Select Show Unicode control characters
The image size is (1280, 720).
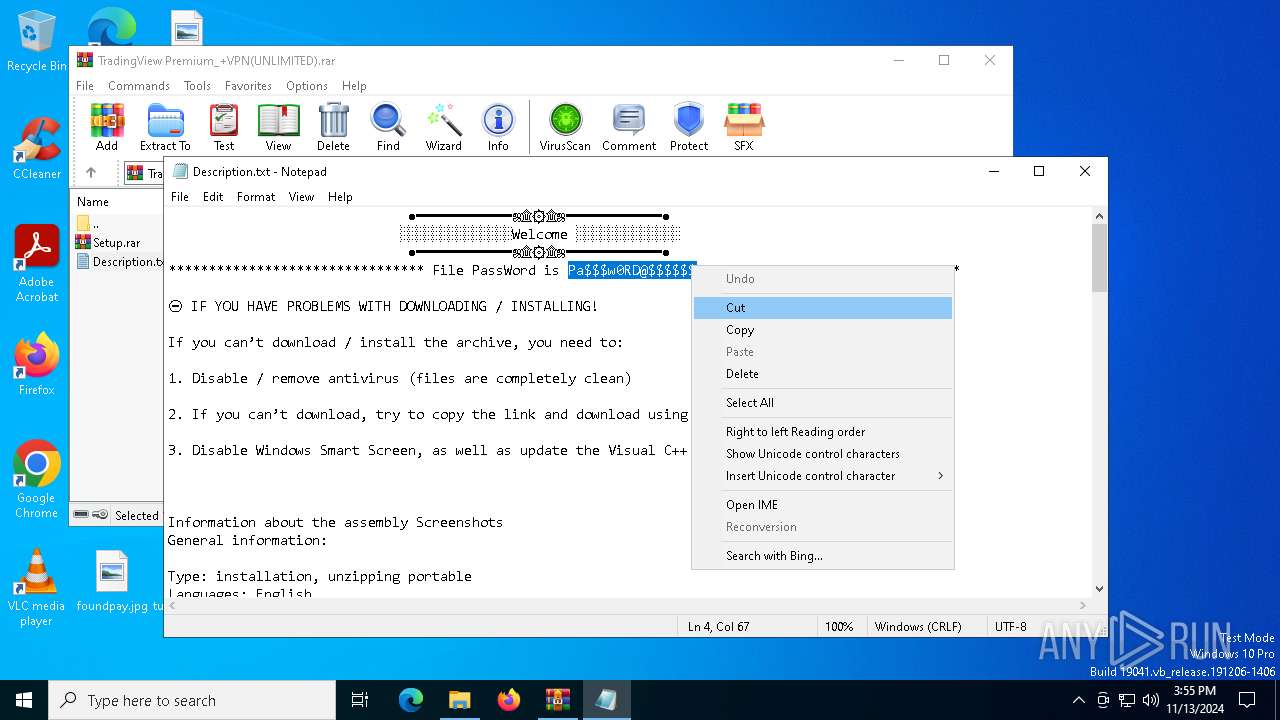click(x=823, y=454)
